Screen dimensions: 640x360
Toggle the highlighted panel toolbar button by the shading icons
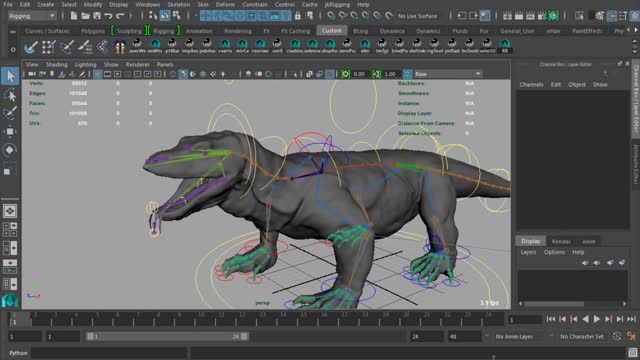click(183, 74)
